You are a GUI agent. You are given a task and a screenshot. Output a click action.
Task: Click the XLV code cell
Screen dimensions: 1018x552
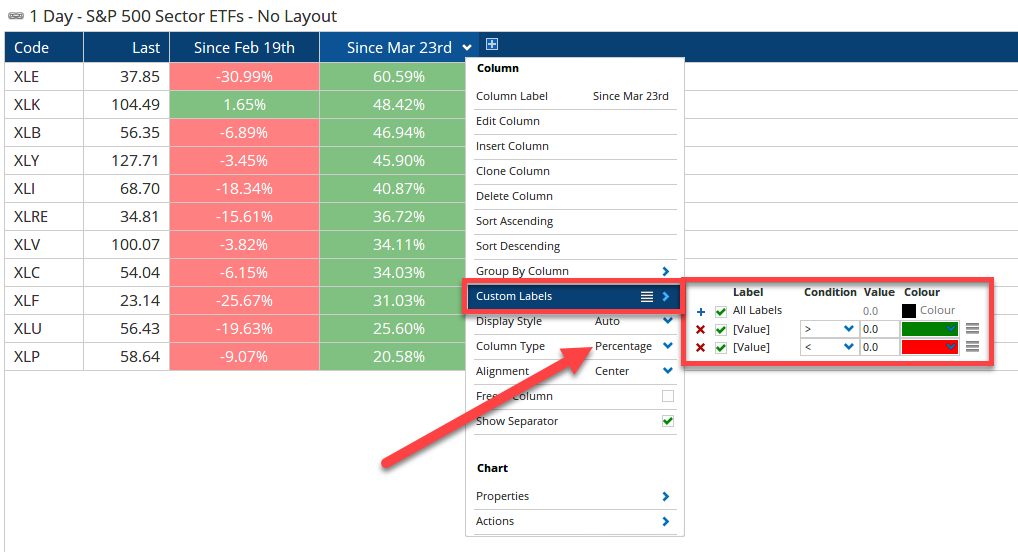pos(44,245)
